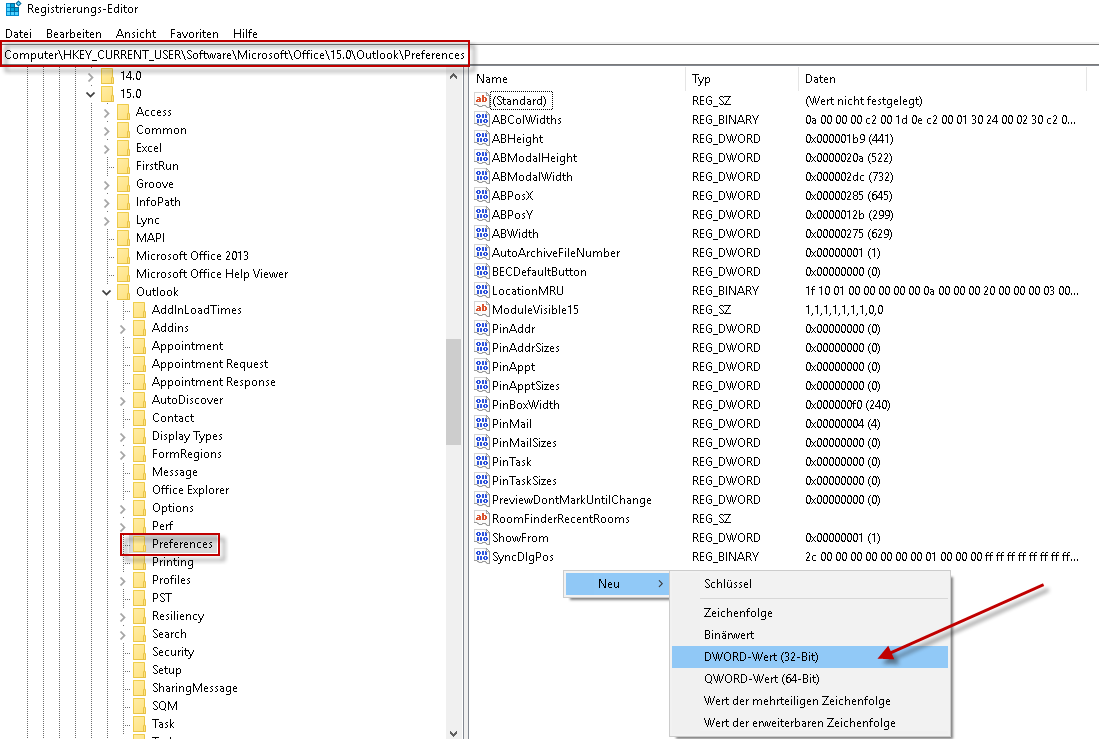Click the ShowFrom value icon

pos(482,537)
